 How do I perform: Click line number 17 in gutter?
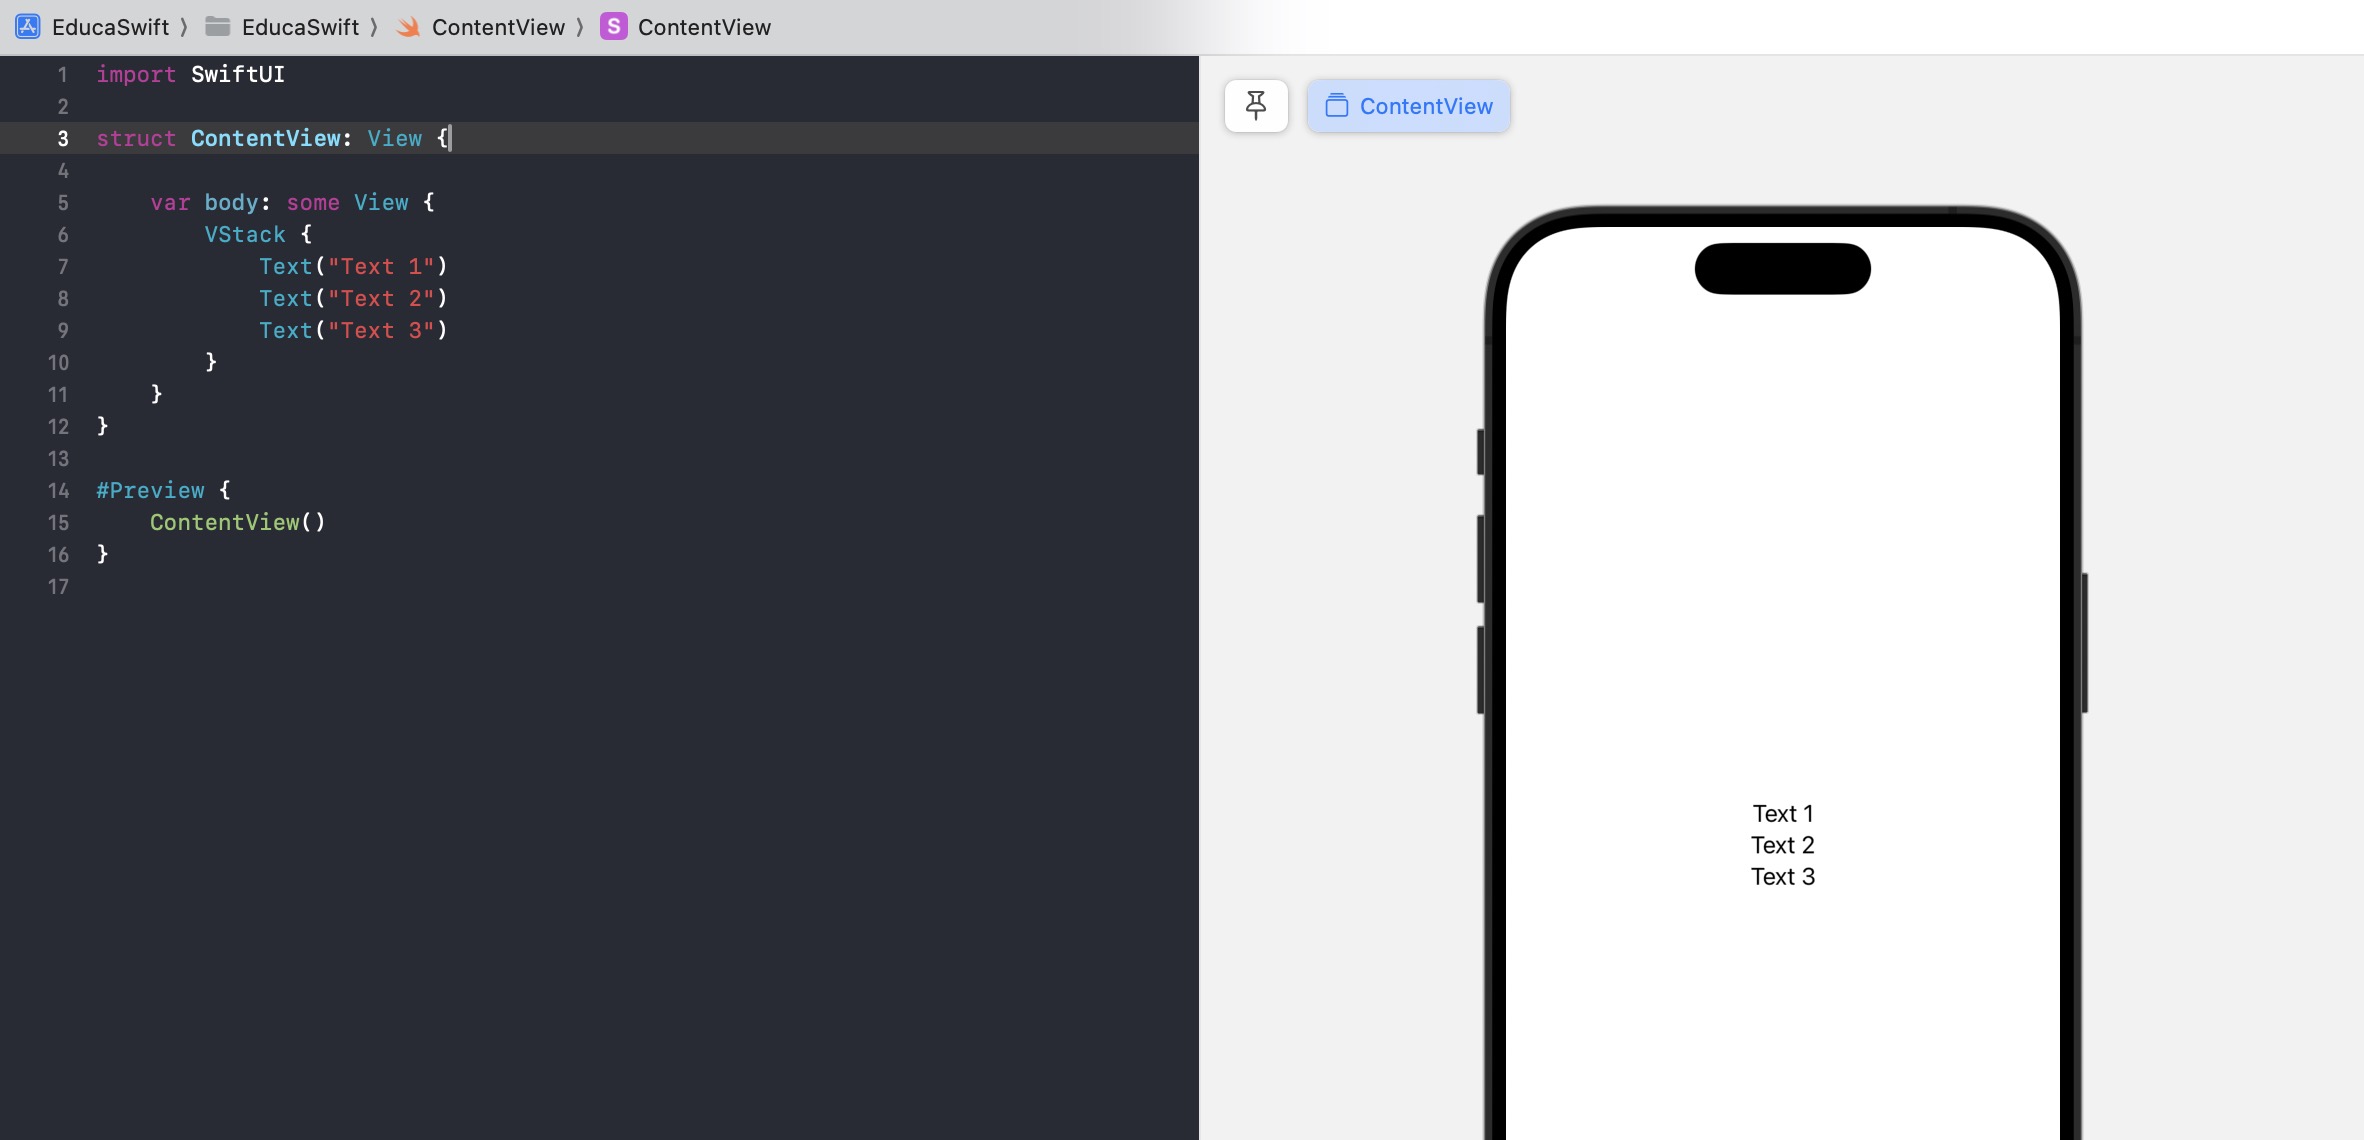coord(58,587)
